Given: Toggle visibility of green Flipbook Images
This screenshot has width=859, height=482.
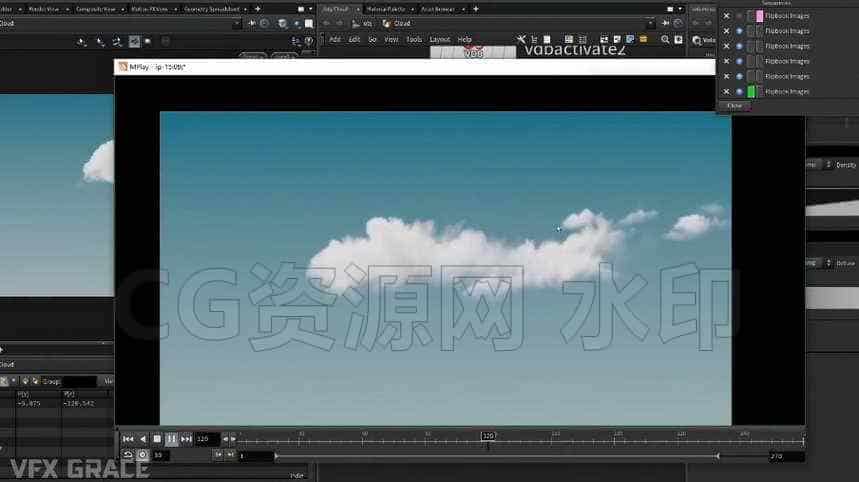Looking at the screenshot, I should 739,91.
